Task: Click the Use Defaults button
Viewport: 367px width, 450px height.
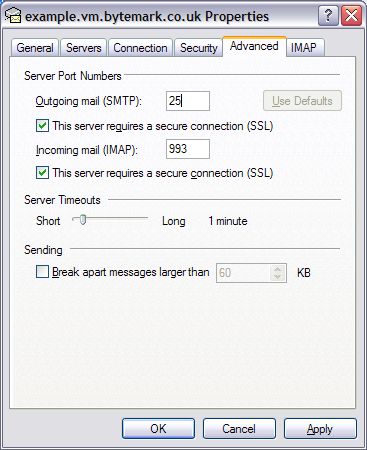Action: point(302,101)
